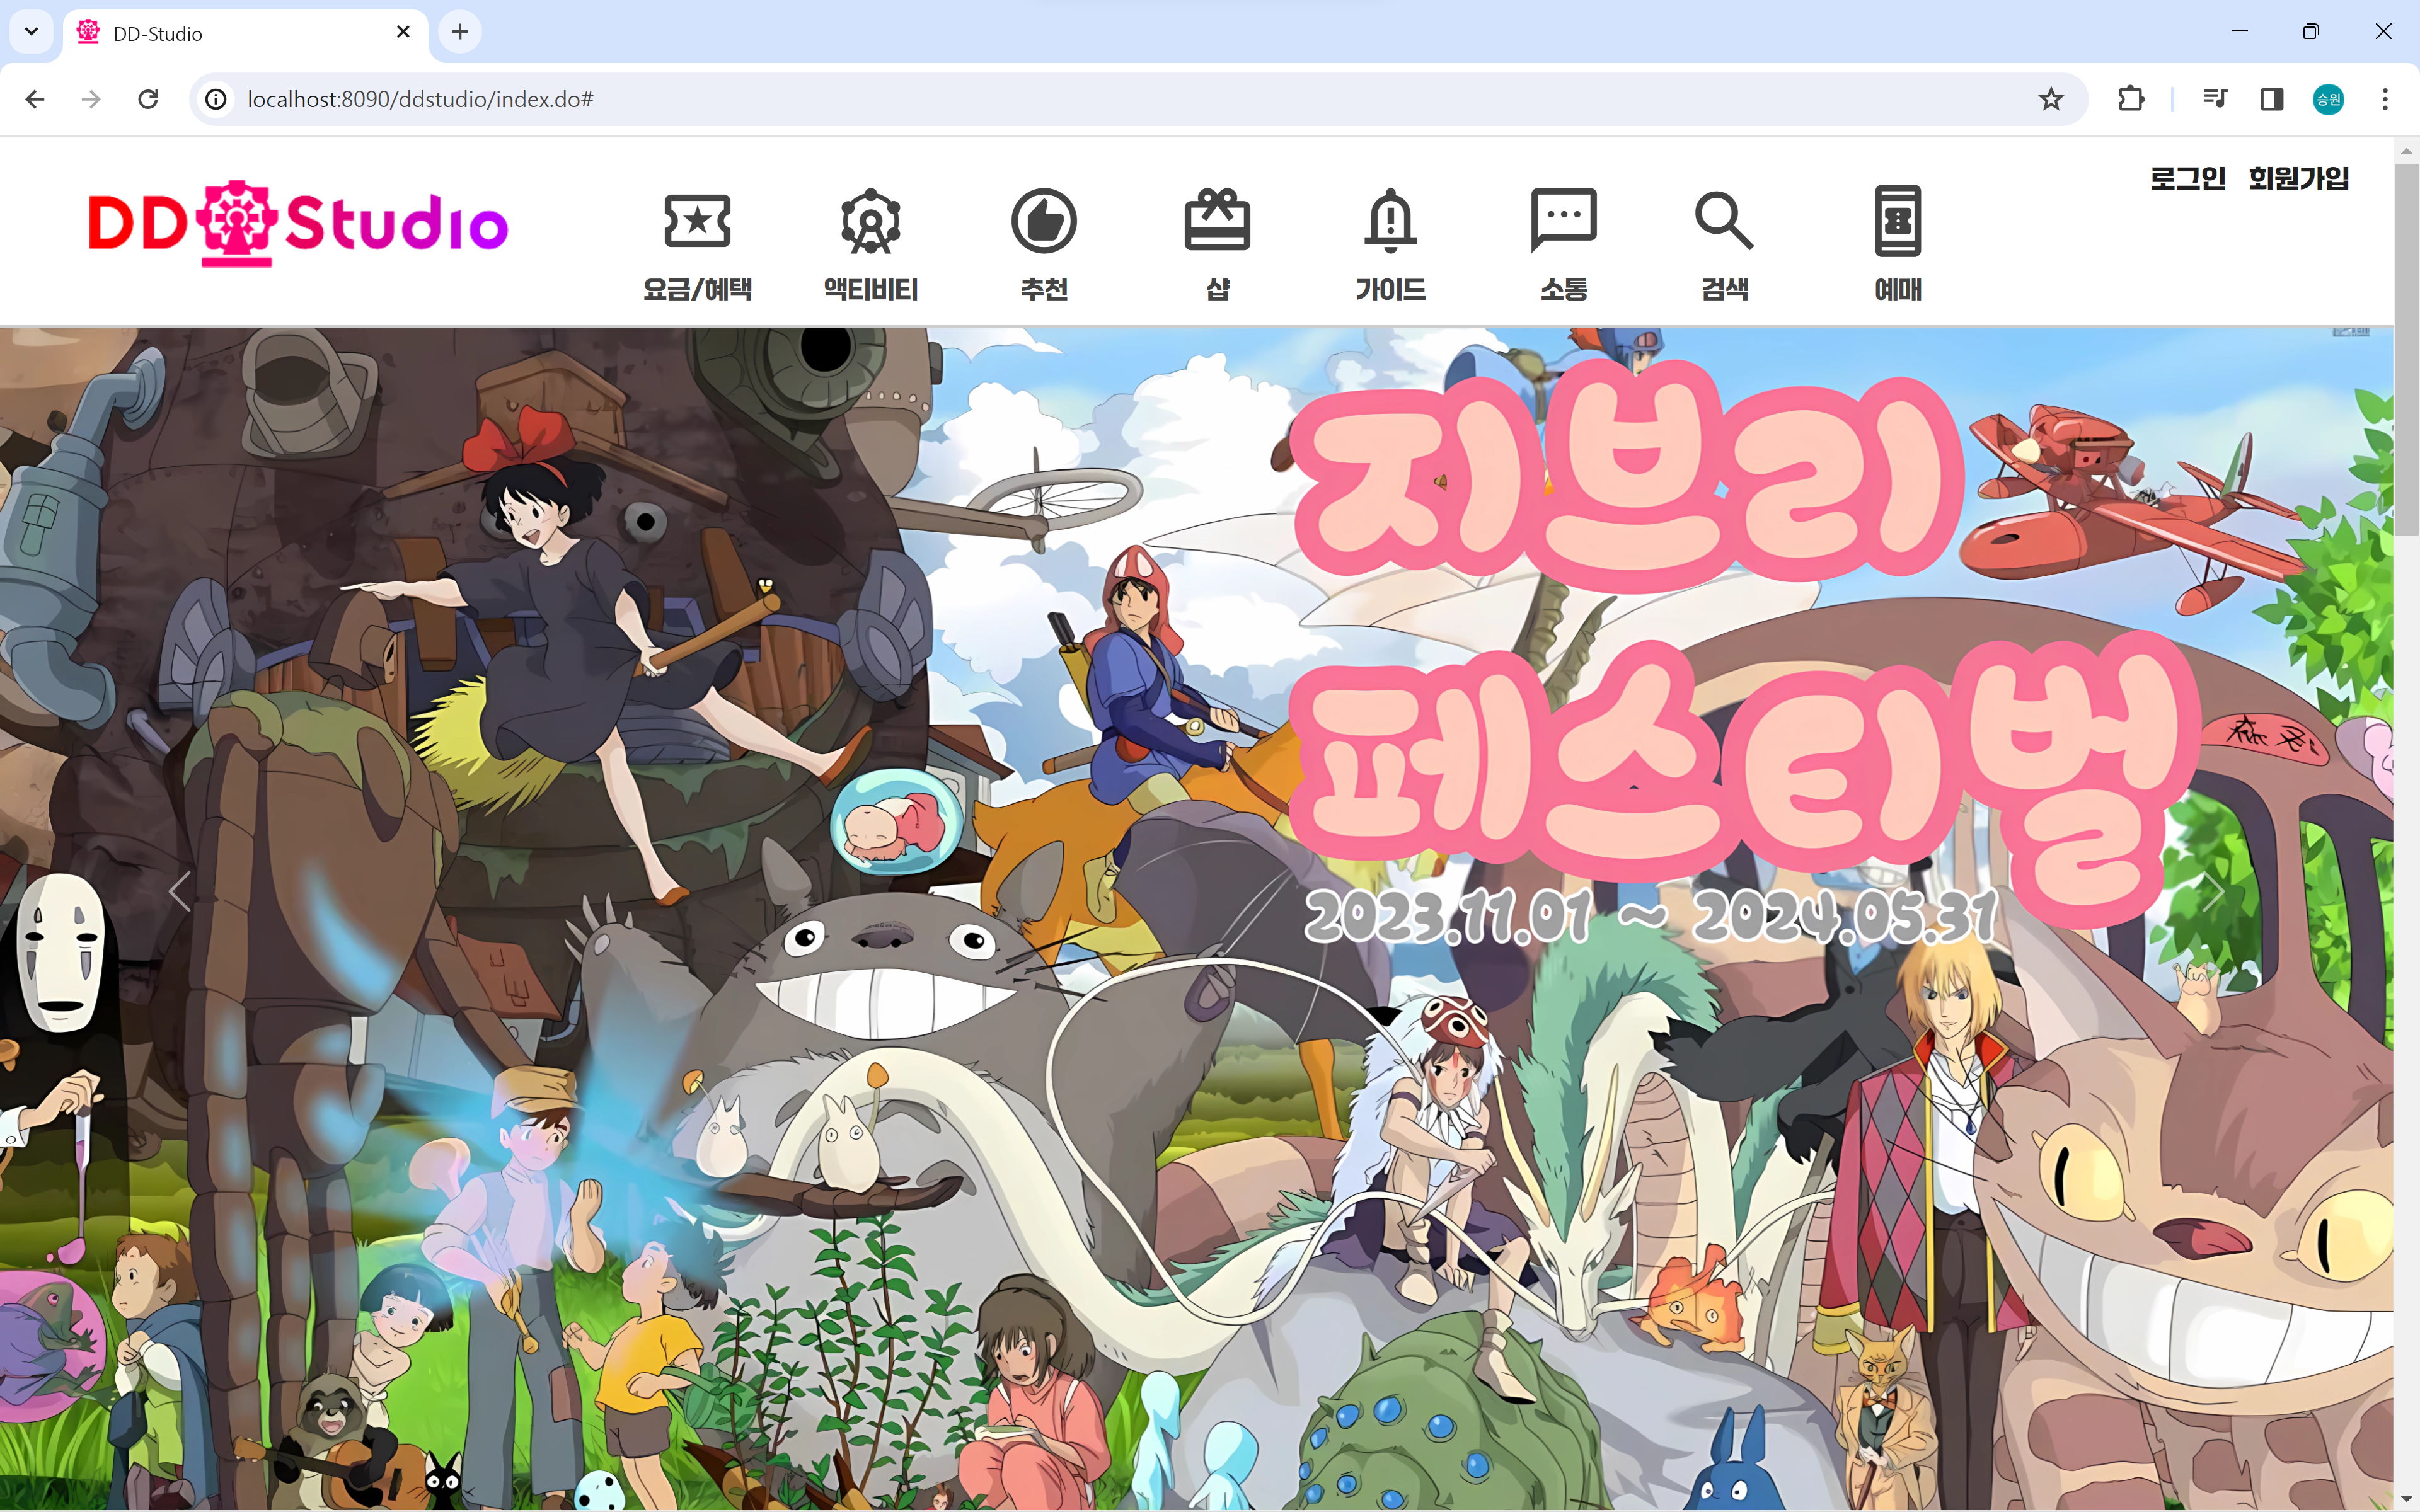Open the 액티비티 ferris wheel icon
Viewport: 2420px width, 1512px height.
pyautogui.click(x=870, y=221)
